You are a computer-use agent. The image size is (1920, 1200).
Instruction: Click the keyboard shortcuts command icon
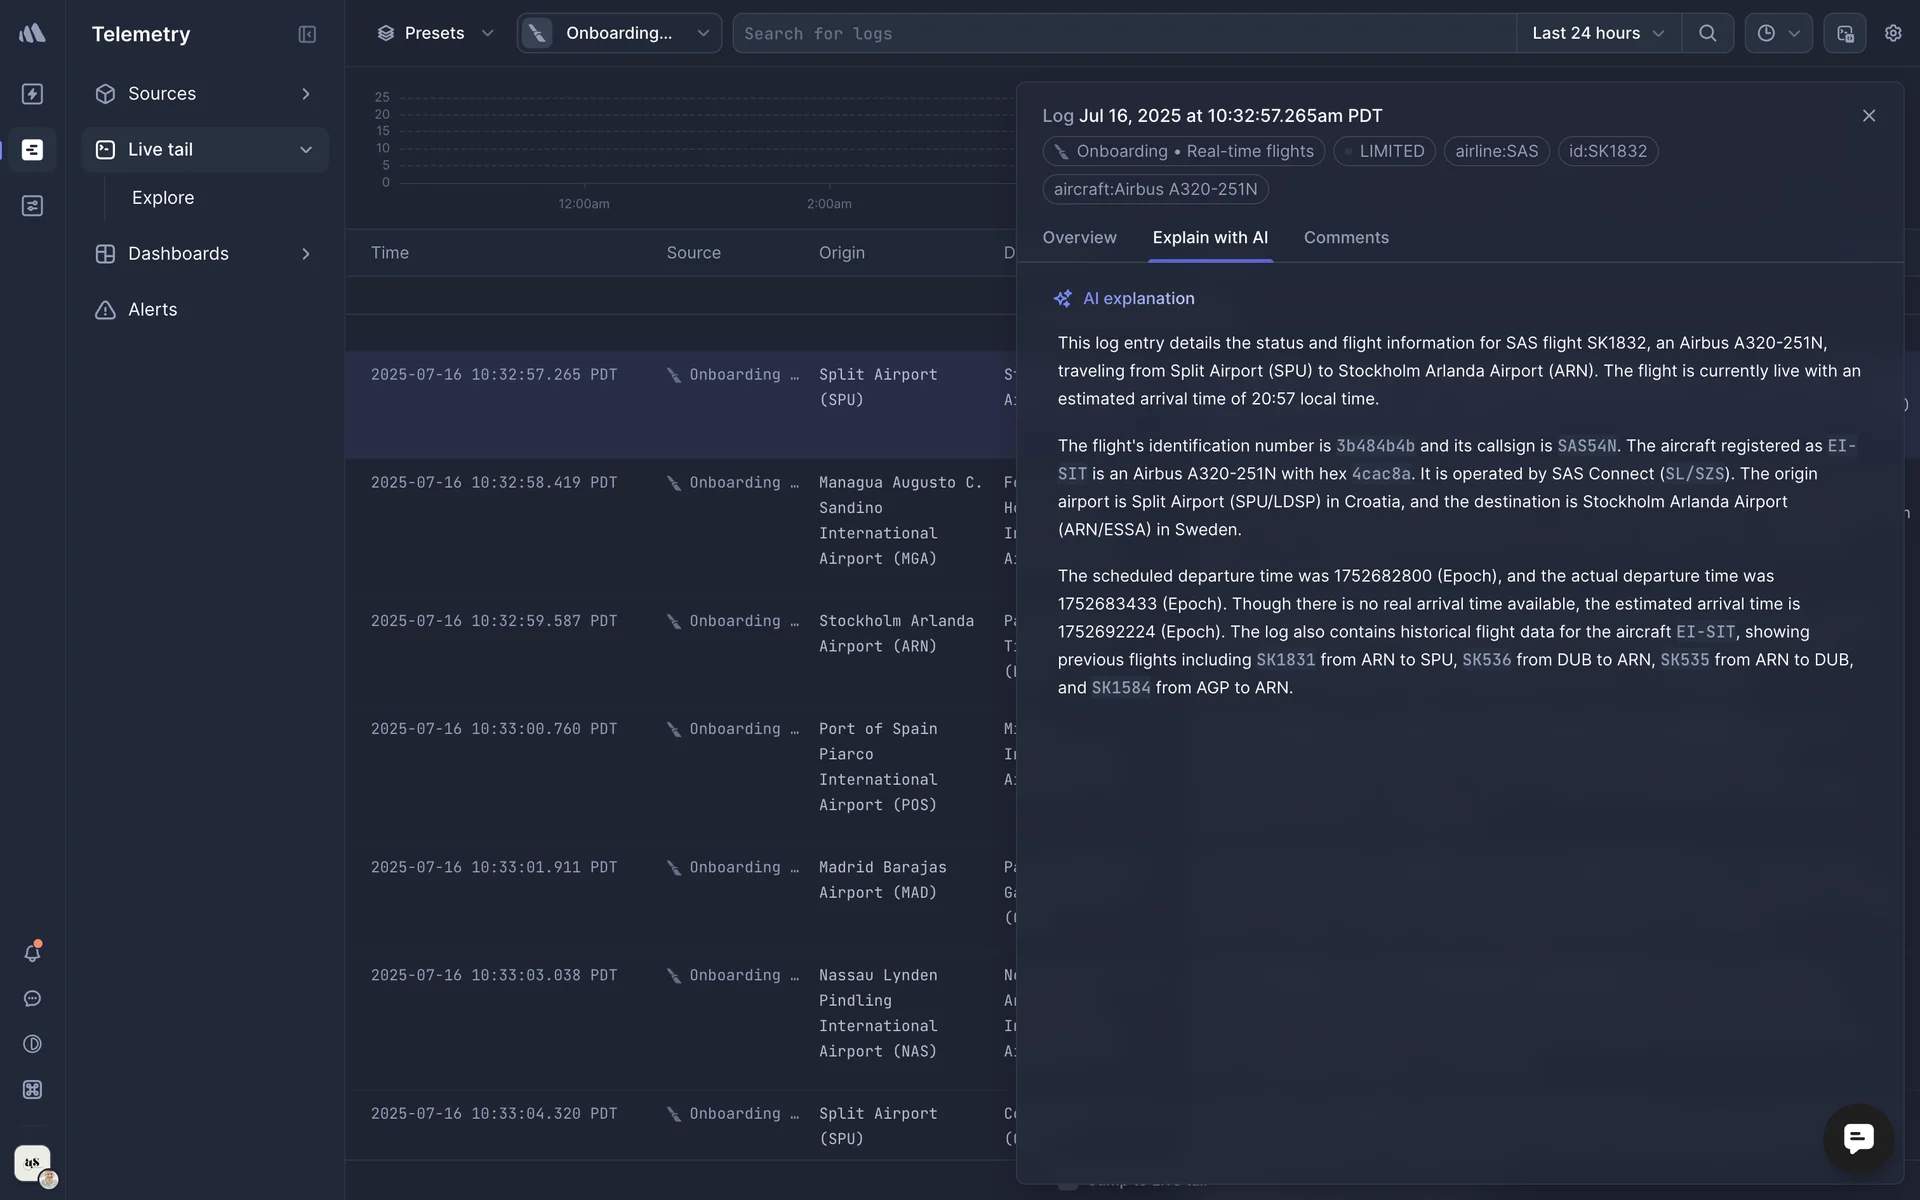click(x=32, y=1090)
